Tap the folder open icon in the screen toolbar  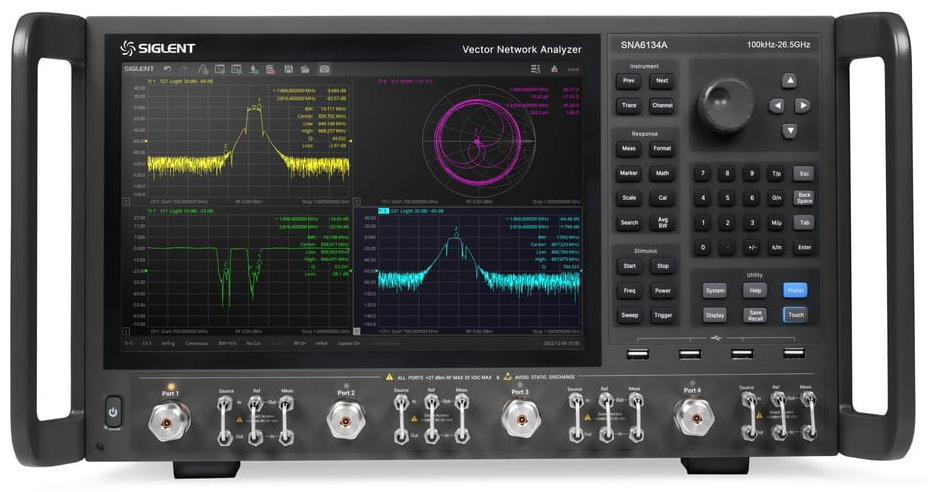305,69
